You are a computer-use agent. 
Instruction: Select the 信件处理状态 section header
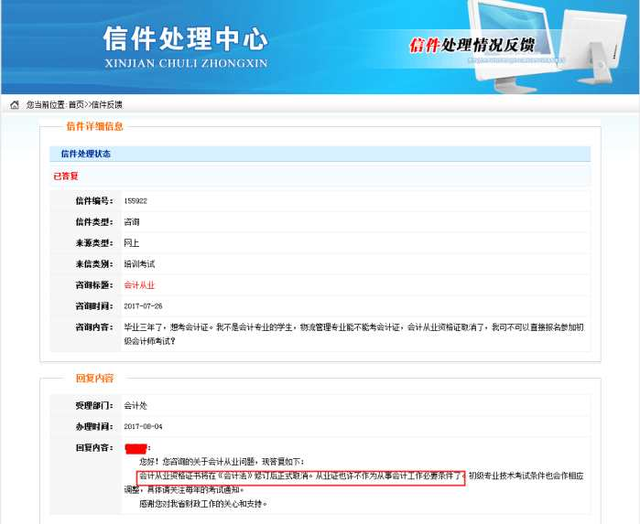pyautogui.click(x=86, y=153)
